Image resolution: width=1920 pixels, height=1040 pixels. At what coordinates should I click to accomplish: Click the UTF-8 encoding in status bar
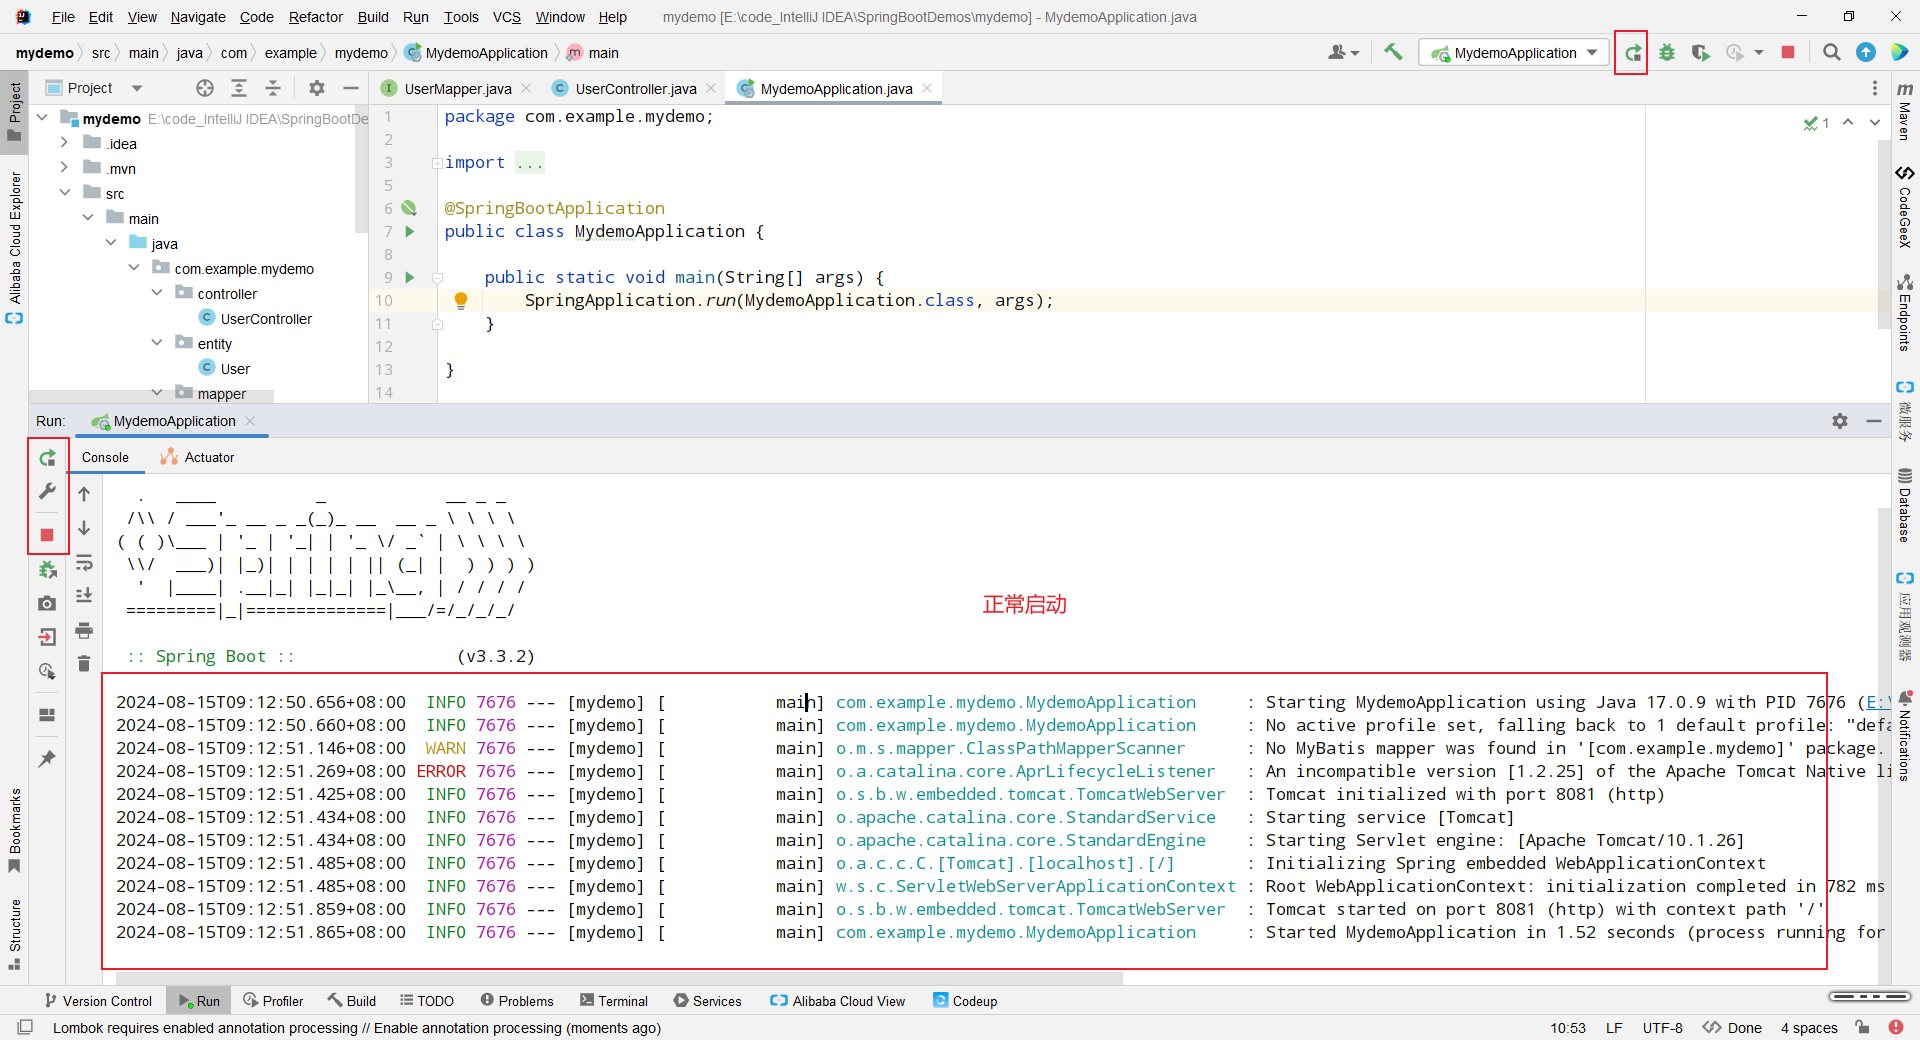pyautogui.click(x=1663, y=1028)
